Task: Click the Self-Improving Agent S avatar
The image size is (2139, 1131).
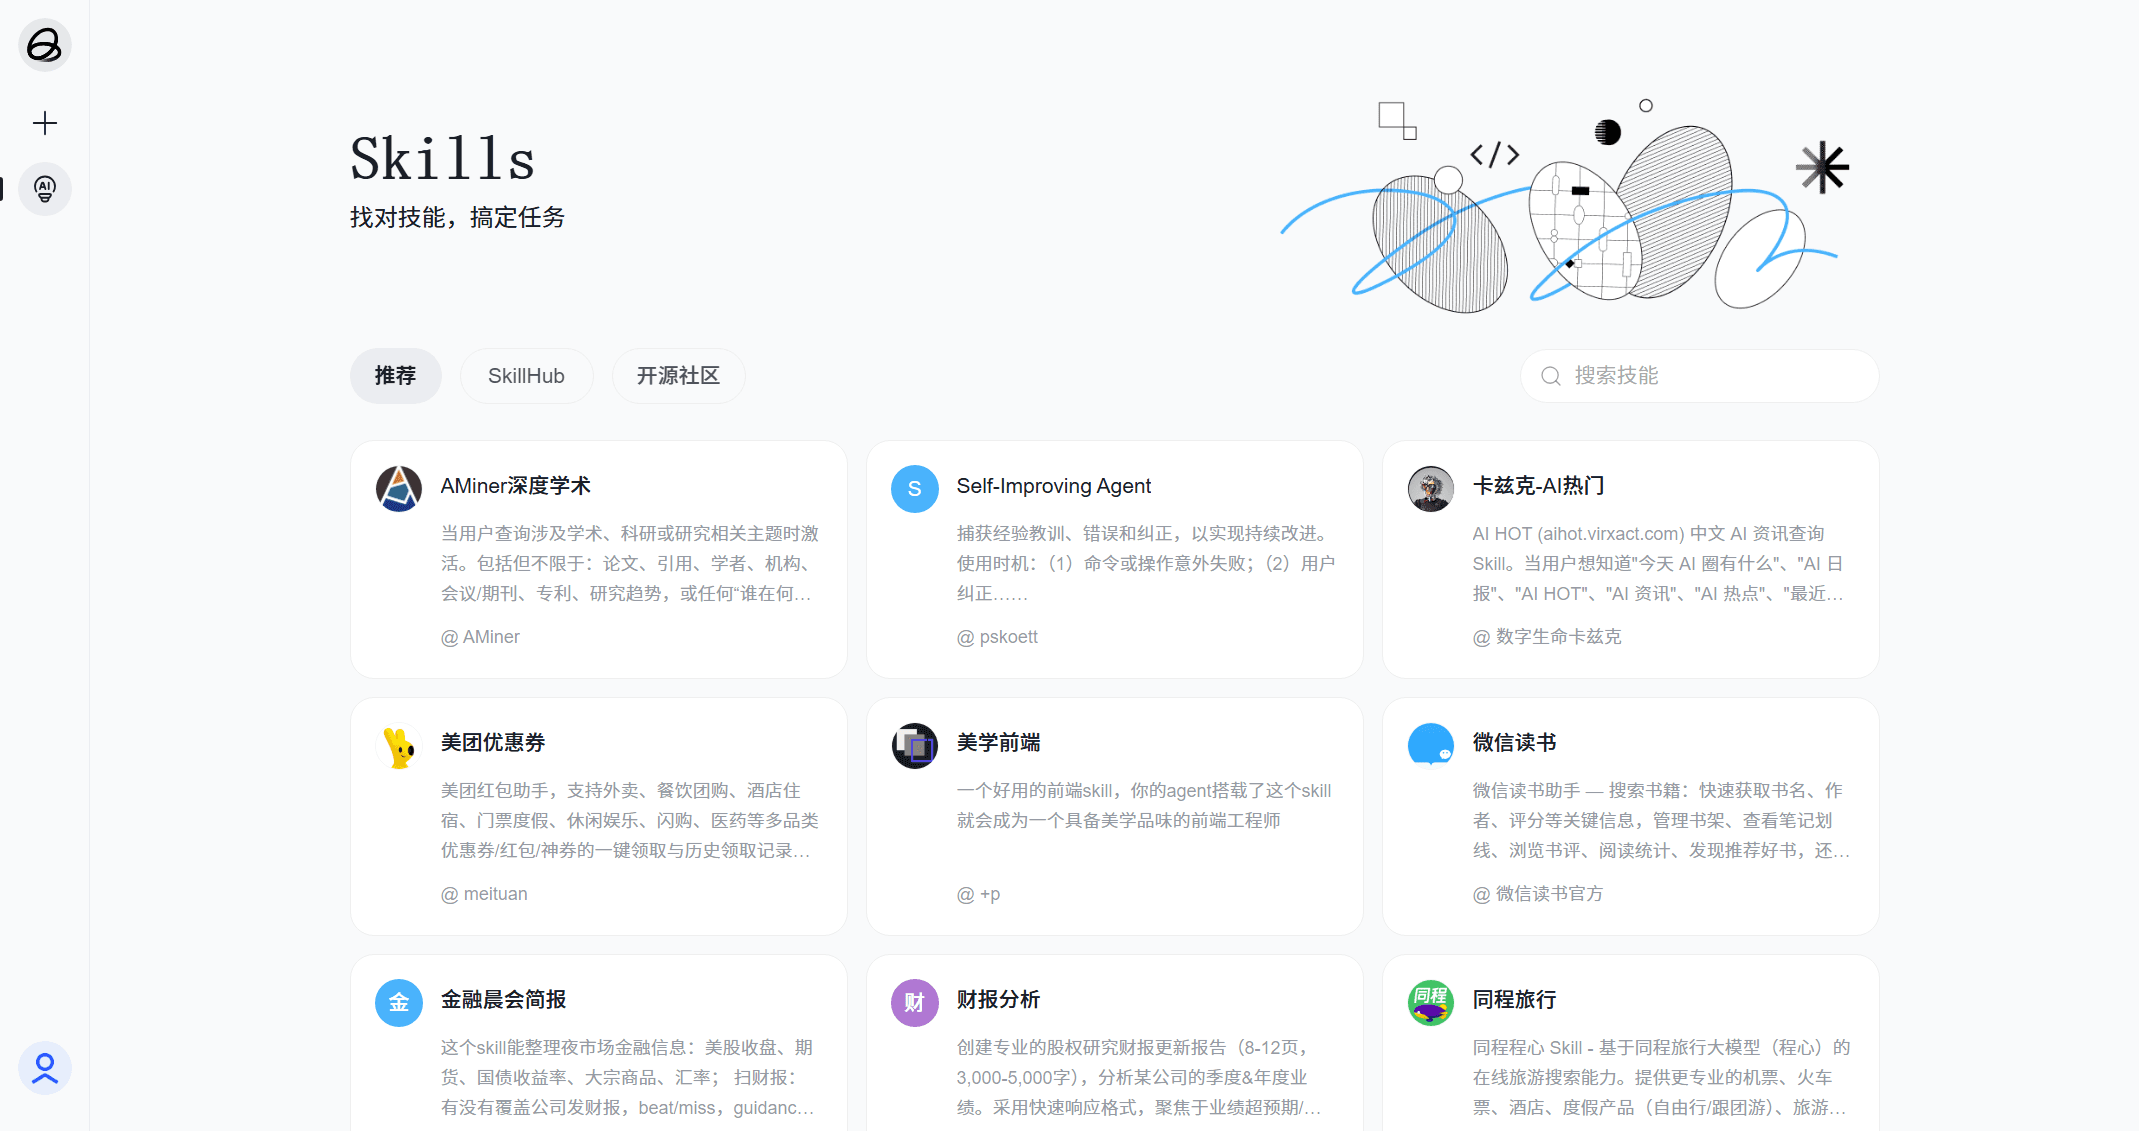Action: 915,489
